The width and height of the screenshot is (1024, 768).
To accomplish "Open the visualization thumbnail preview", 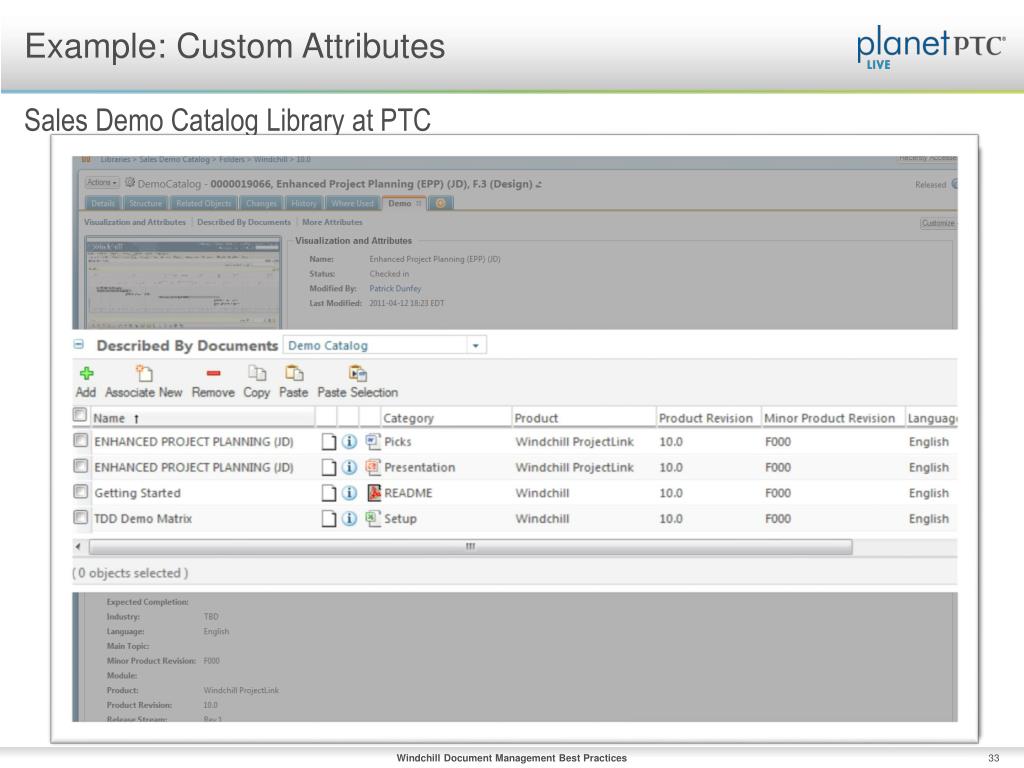I will tap(184, 283).
